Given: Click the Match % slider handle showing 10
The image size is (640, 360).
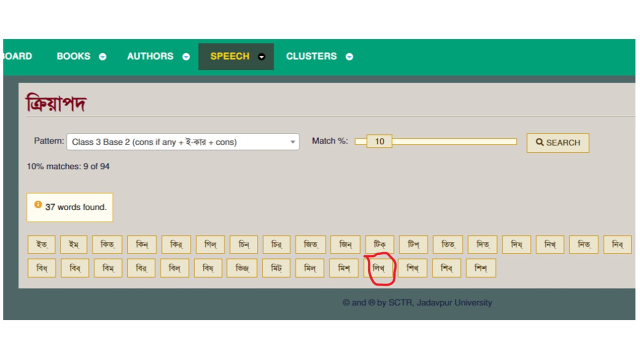Looking at the screenshot, I should point(379,141).
